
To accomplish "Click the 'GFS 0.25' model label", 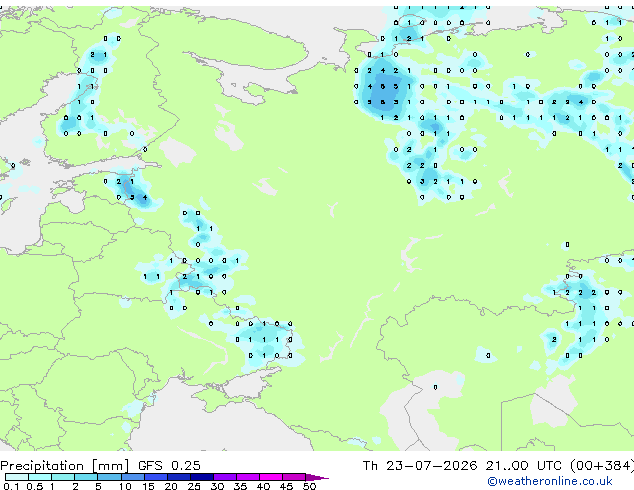I will [169, 466].
